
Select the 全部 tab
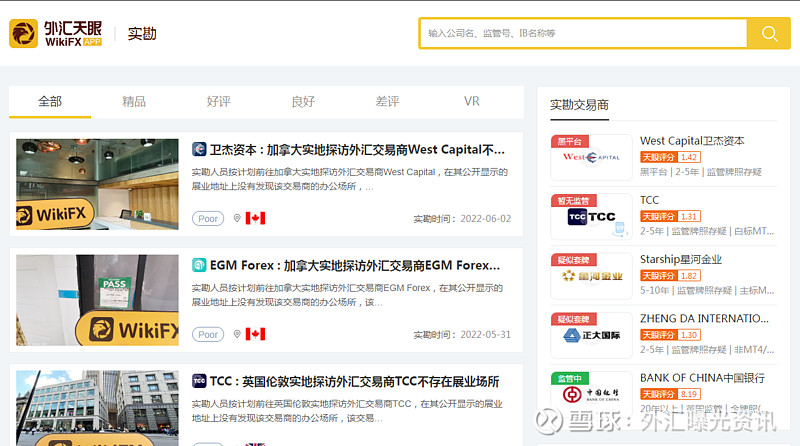50,102
